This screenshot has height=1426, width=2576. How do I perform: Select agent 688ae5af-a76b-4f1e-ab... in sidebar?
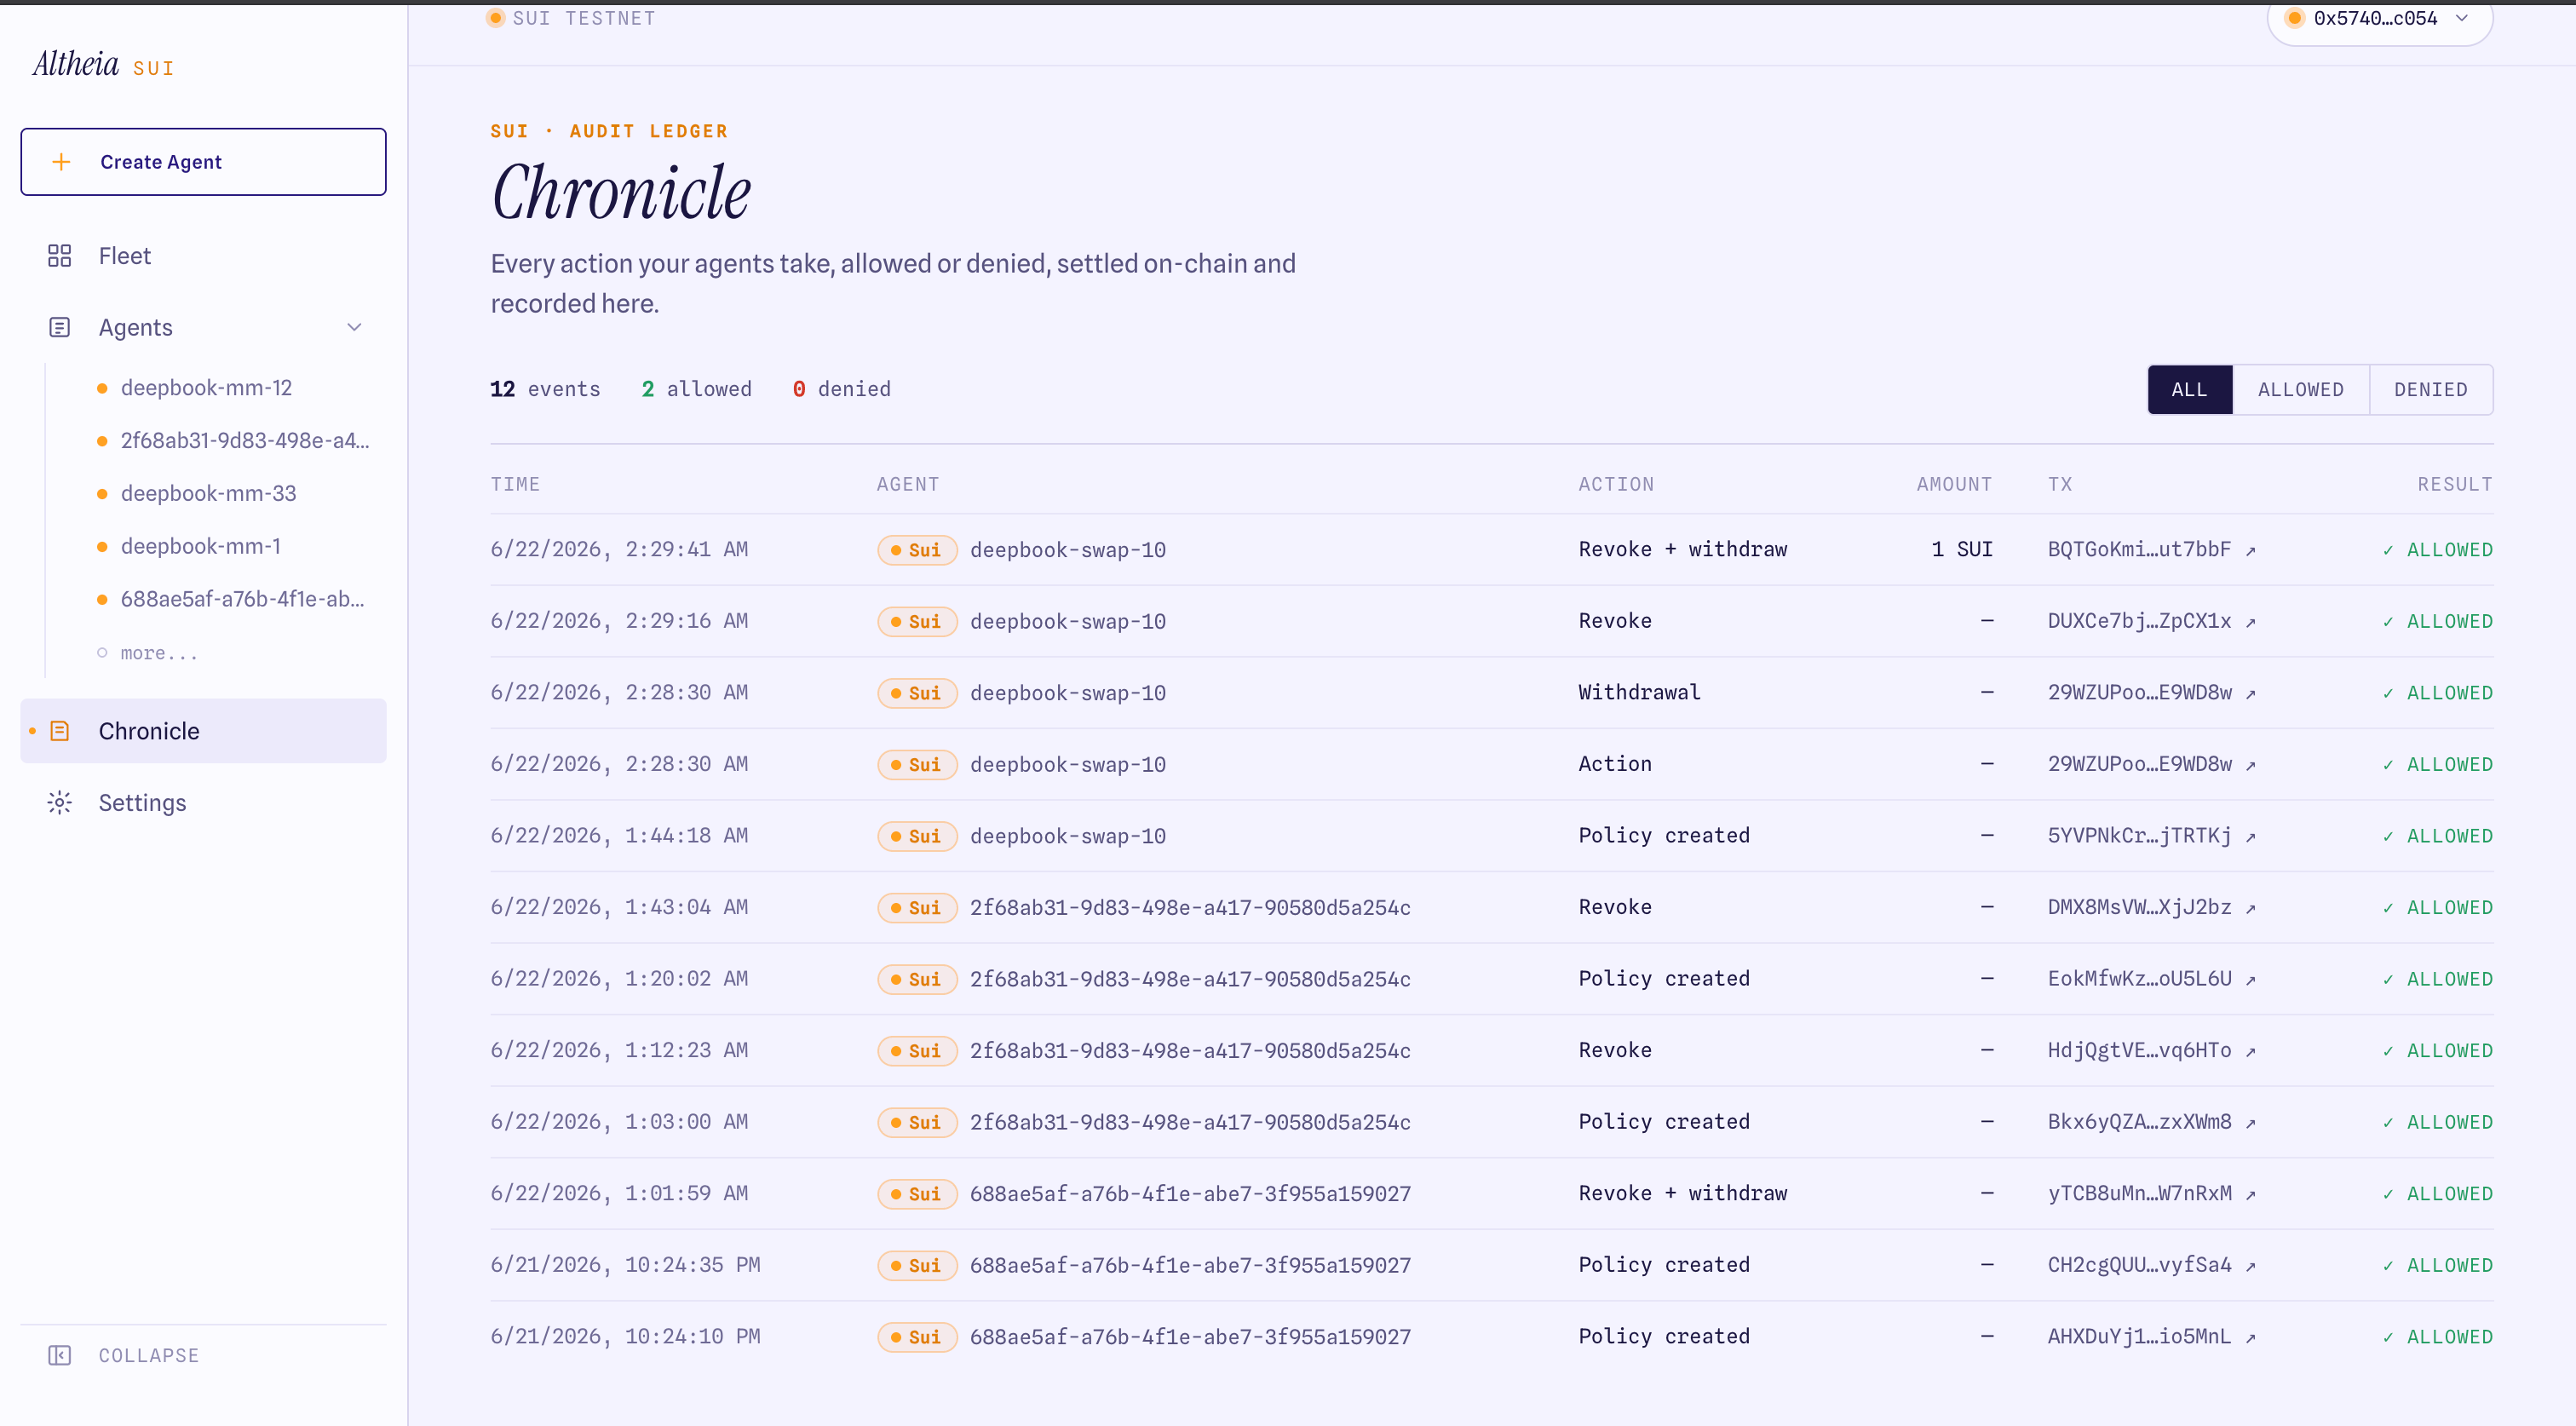(x=242, y=600)
